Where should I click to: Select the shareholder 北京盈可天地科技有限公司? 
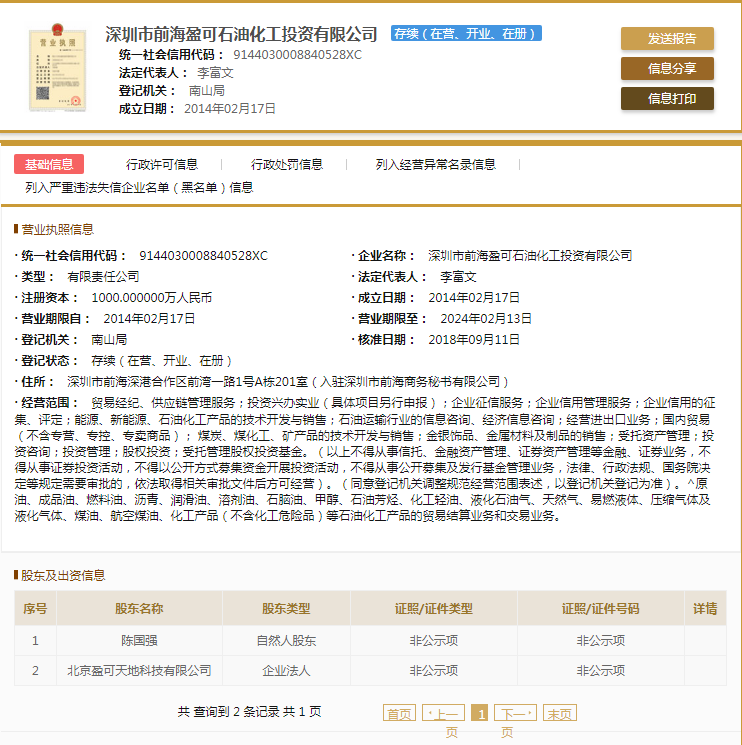[139, 670]
